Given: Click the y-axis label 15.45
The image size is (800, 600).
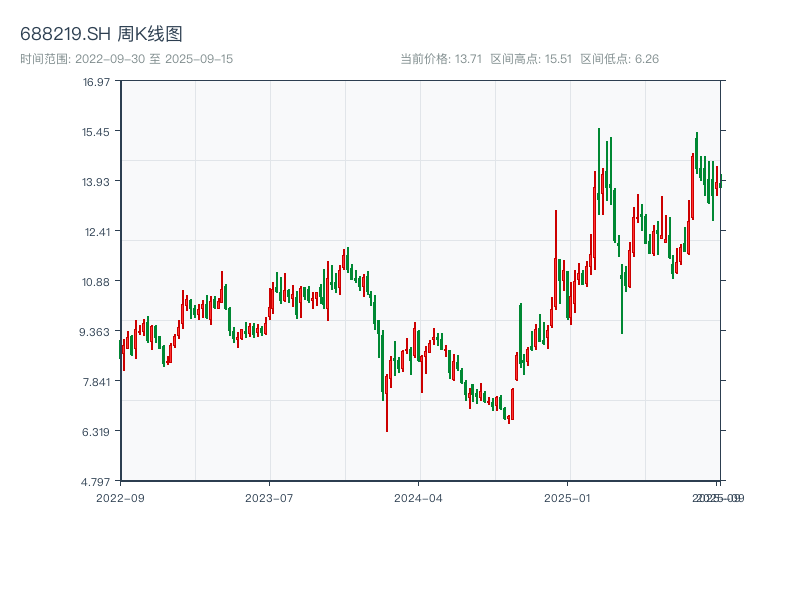Looking at the screenshot, I should (96, 132).
